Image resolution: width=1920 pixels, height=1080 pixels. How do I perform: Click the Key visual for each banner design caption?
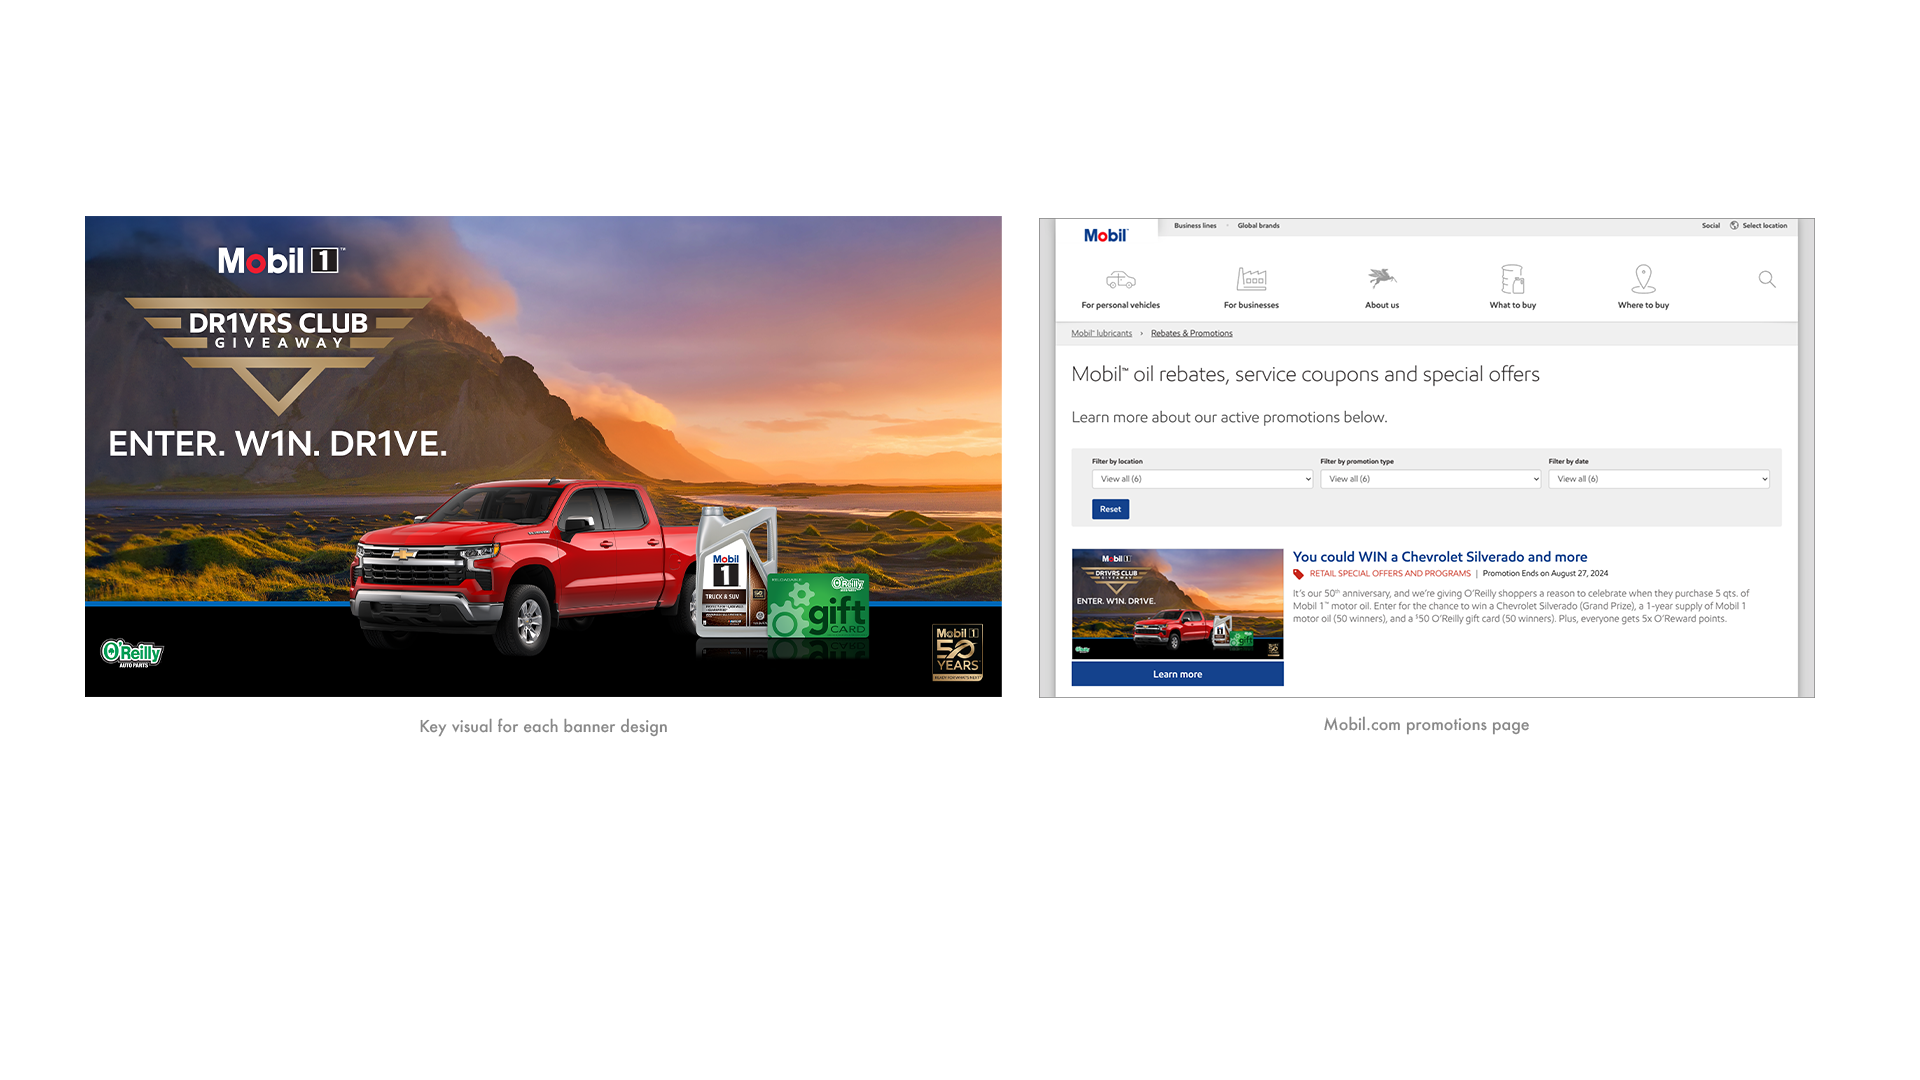tap(543, 727)
